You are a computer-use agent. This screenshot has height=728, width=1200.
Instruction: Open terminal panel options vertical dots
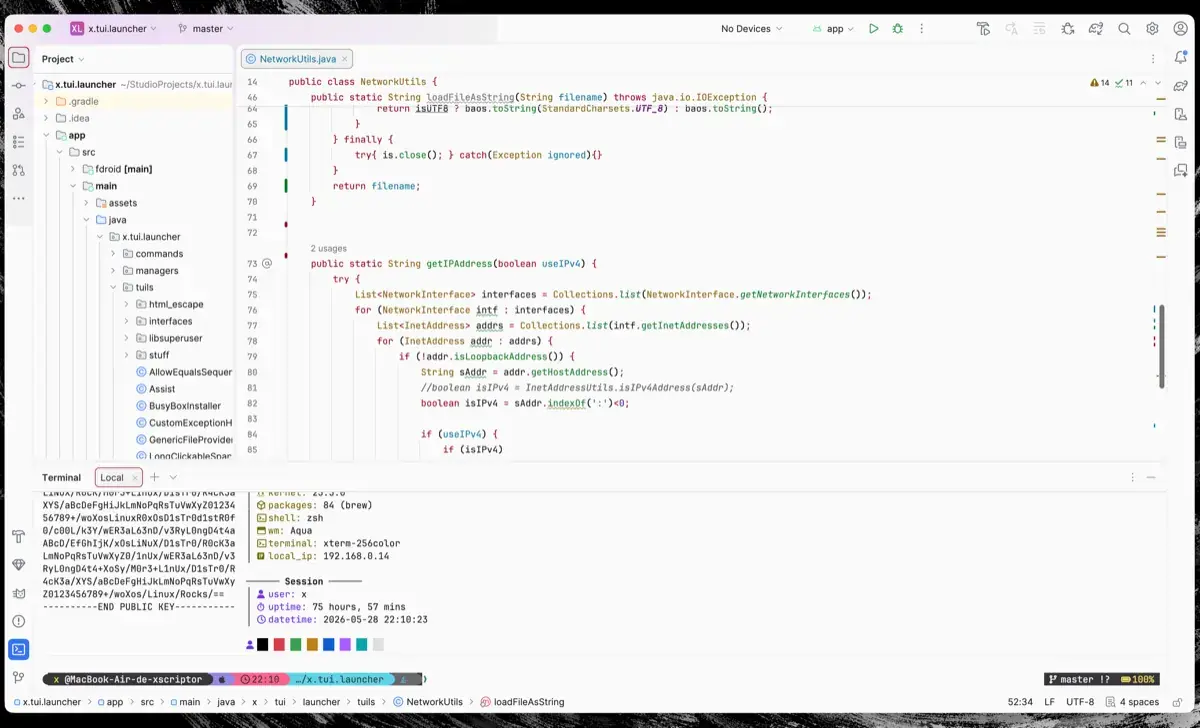click(1132, 477)
